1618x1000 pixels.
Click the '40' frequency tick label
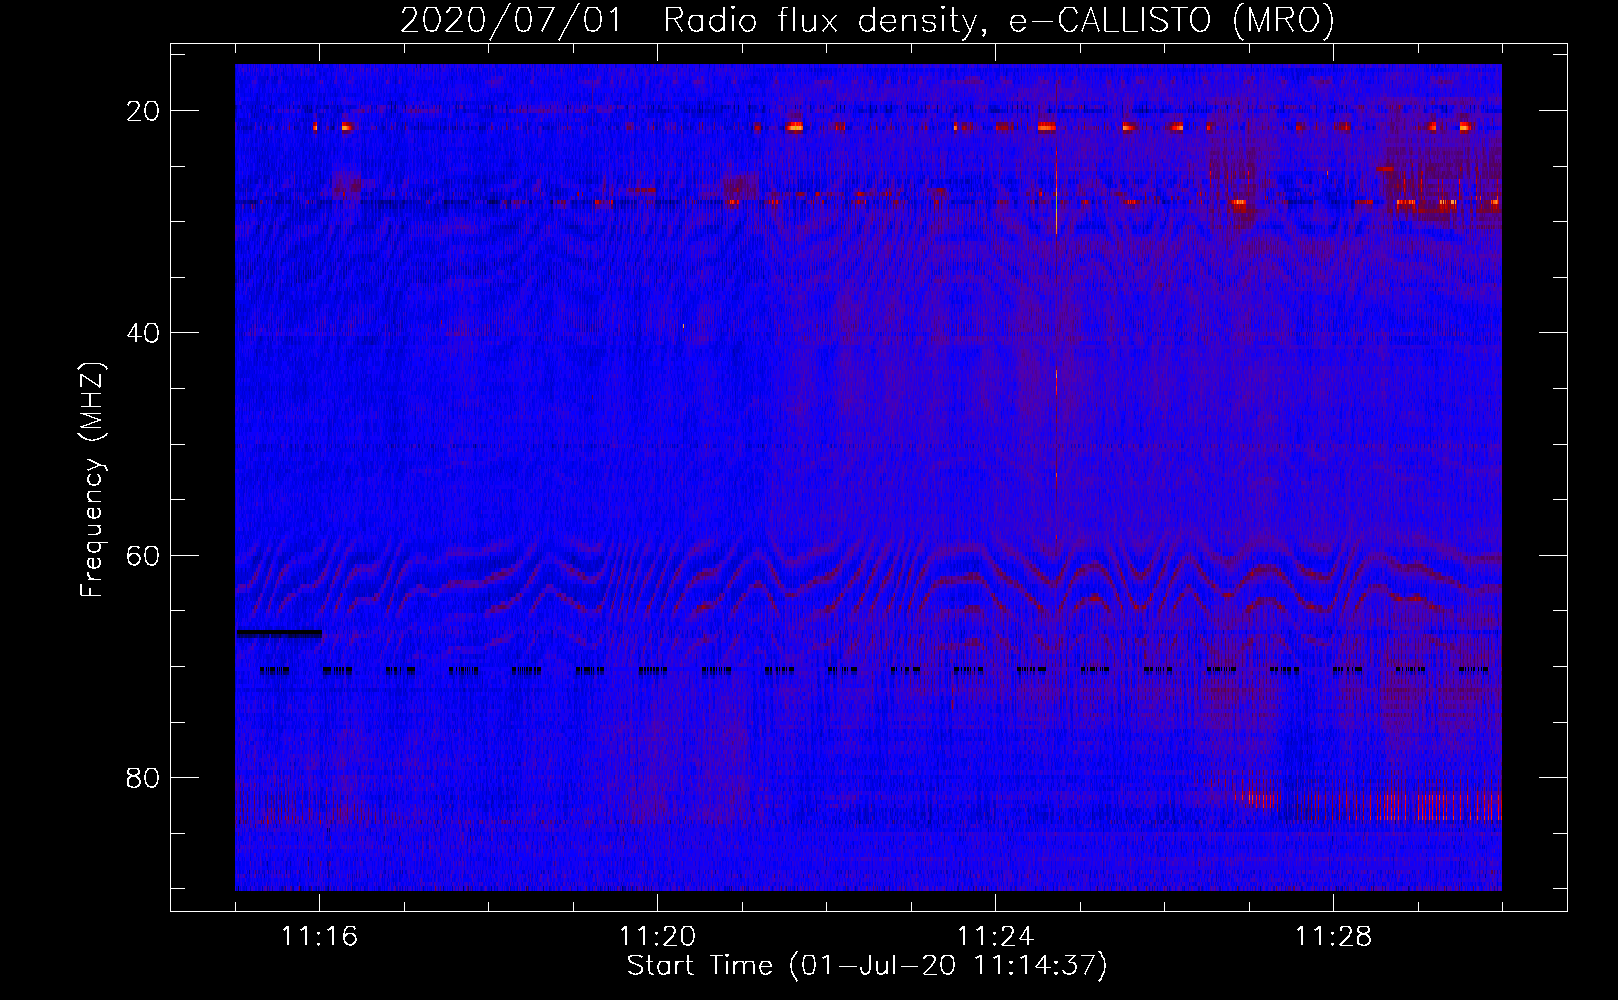(143, 333)
